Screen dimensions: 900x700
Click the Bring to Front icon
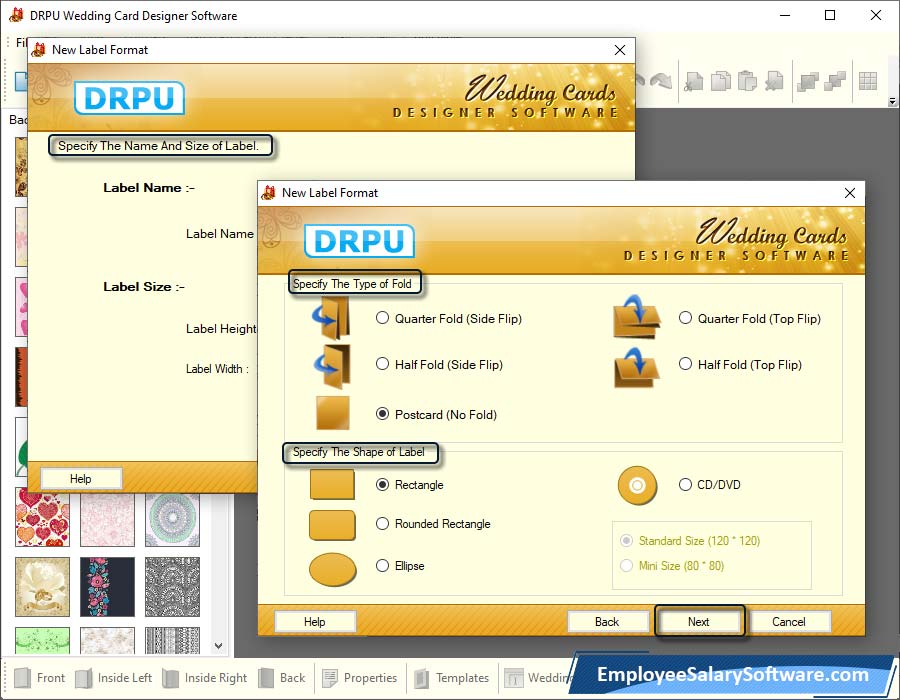coord(808,81)
